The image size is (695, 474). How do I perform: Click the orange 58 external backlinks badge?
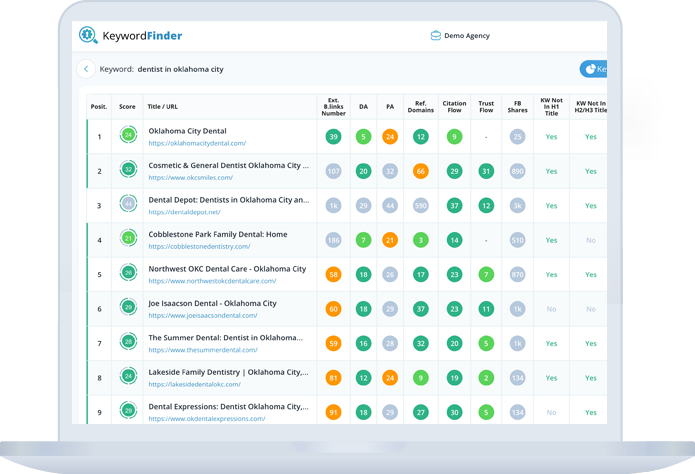click(x=334, y=274)
